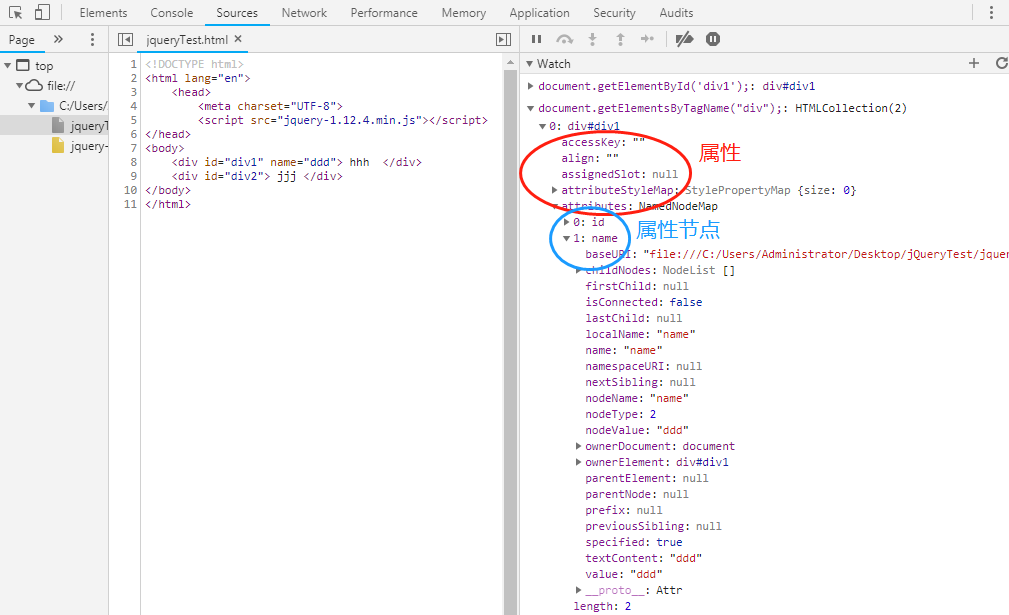This screenshot has width=1009, height=615.
Task: Hide the debugger sidebar icon
Action: 504,40
